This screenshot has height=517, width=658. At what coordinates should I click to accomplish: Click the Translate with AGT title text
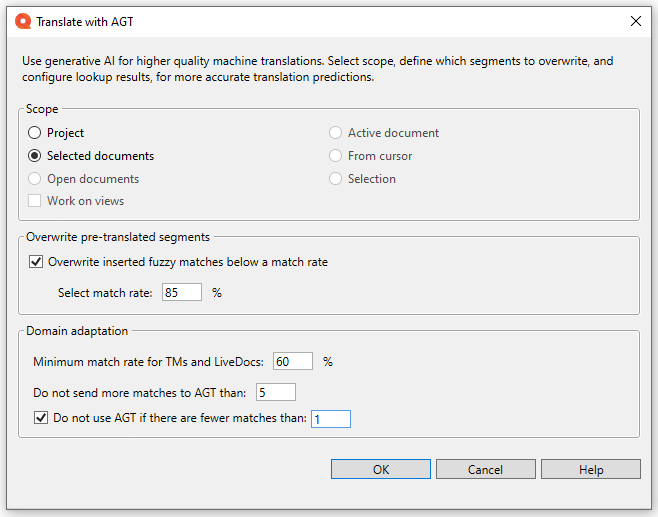click(x=85, y=22)
